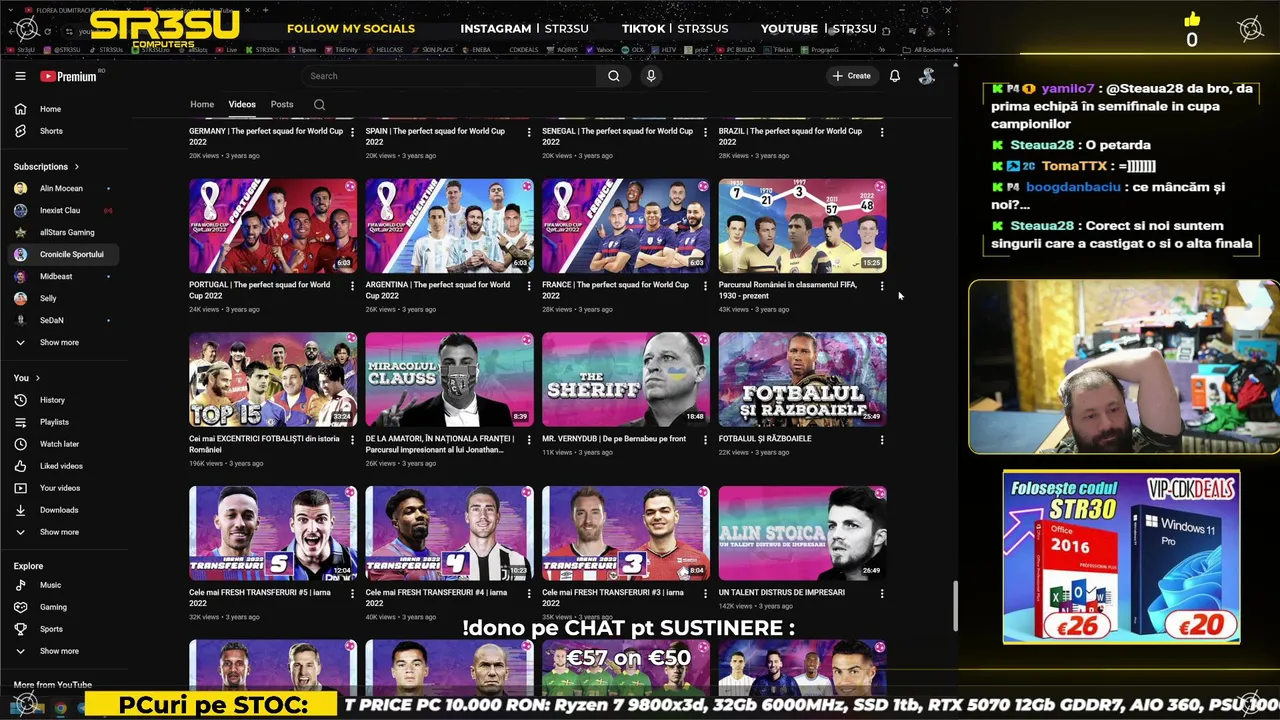Screen dimensions: 1280x720
Task: Play FOTBALUL ȘI RĂZBOAIELE thumbnail
Action: coord(802,380)
